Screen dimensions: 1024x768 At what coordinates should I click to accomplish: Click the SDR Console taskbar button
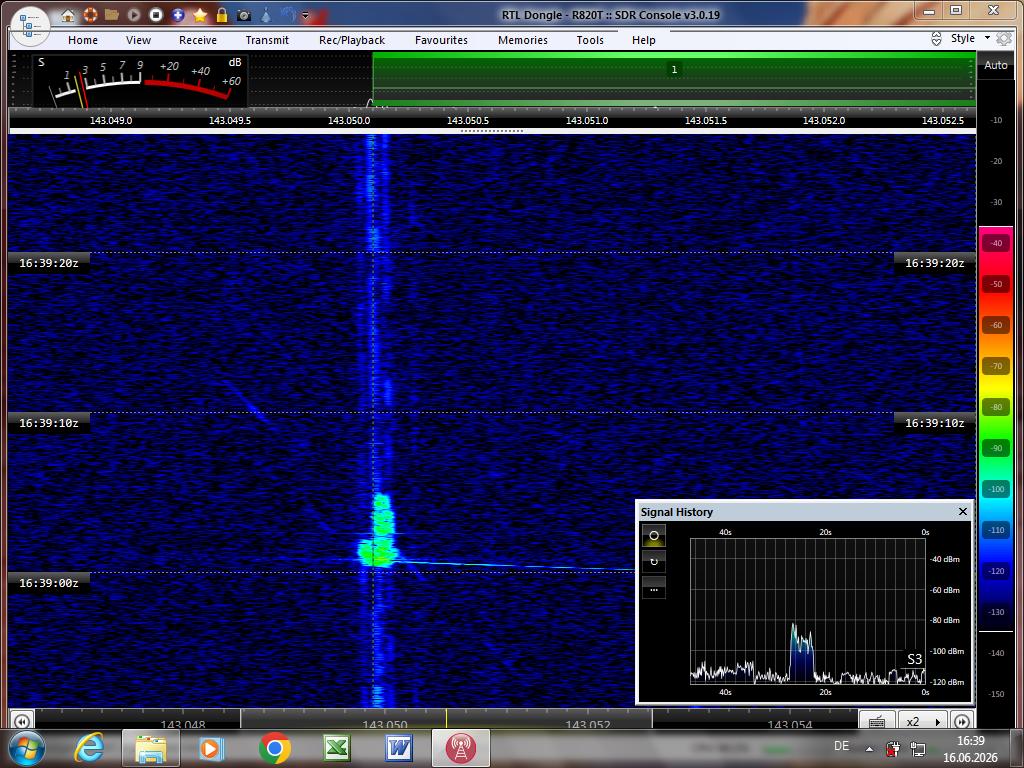(460, 748)
